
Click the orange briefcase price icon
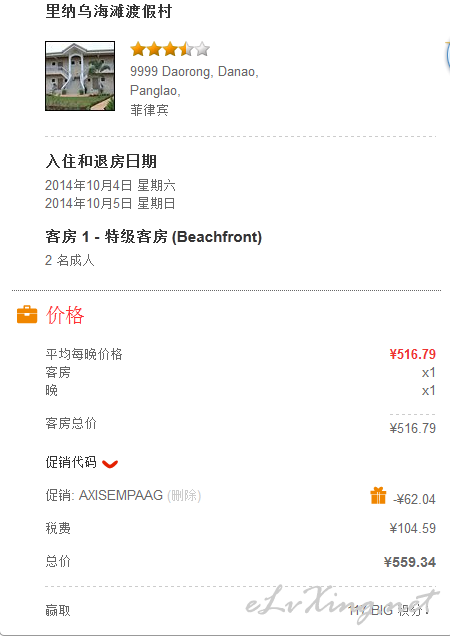[27, 315]
